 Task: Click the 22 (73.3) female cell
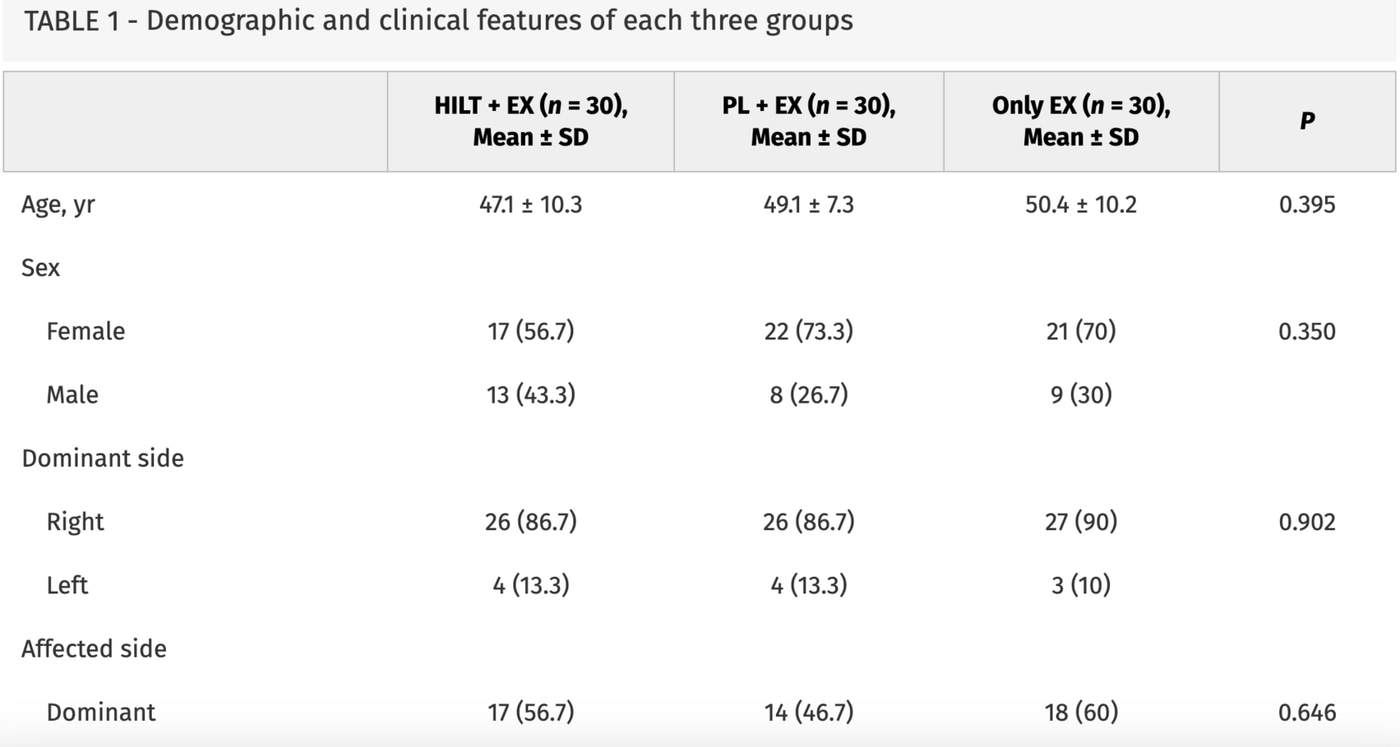click(x=809, y=331)
